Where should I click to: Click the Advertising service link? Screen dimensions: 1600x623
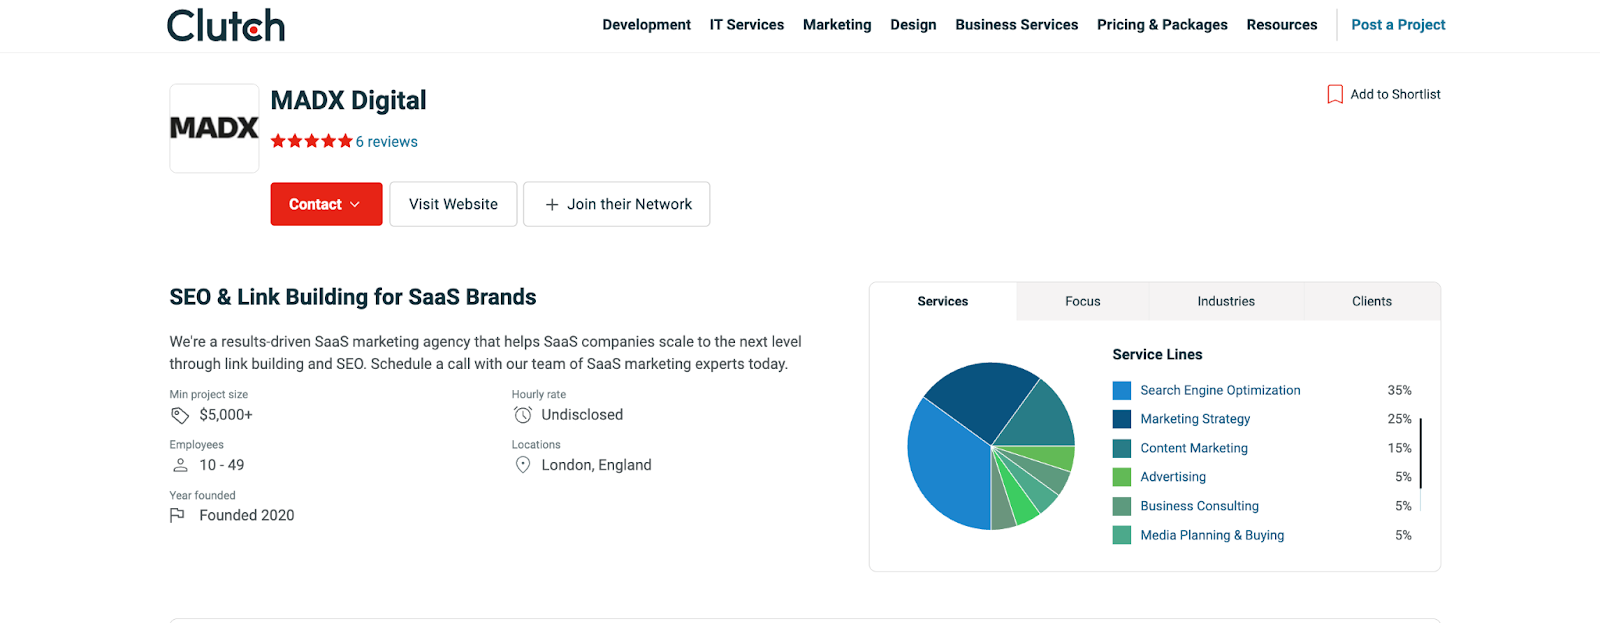point(1173,477)
